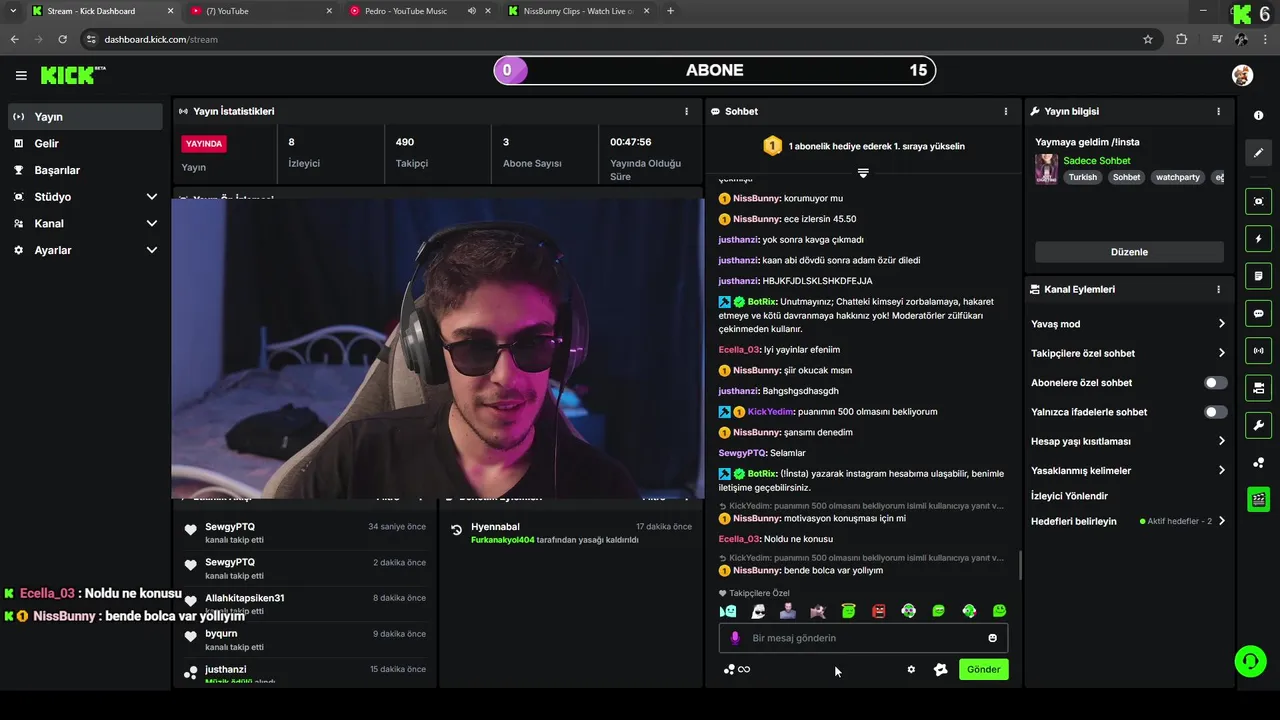Viewport: 1280px width, 720px height.
Task: Open Yayın bilgisi panel three-dot menu
Action: 1218,112
